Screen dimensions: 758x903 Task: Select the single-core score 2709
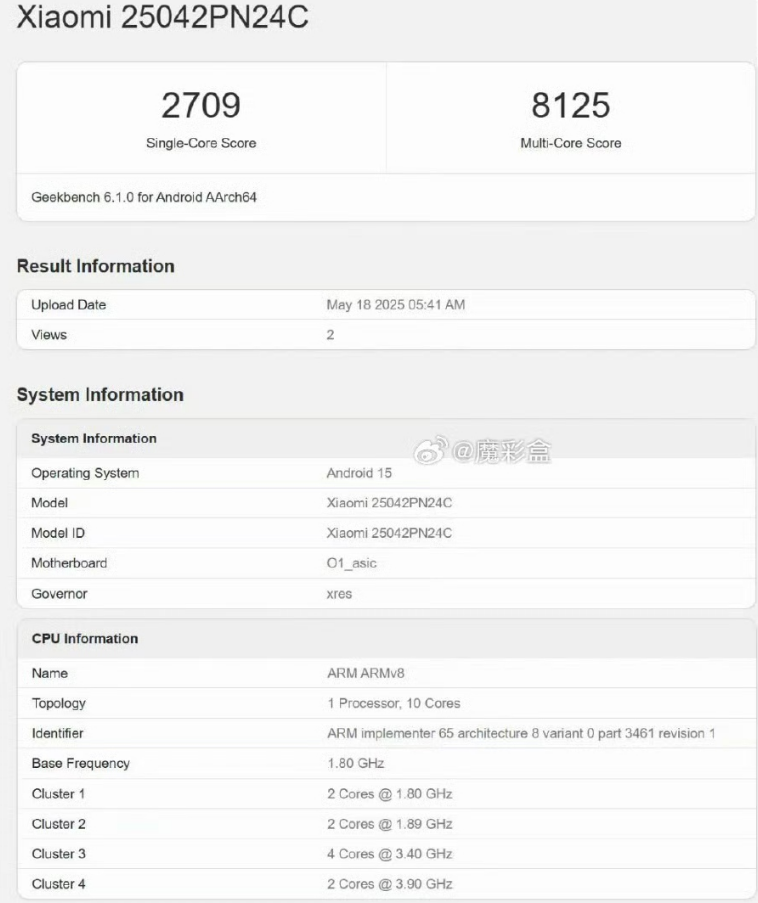[200, 105]
